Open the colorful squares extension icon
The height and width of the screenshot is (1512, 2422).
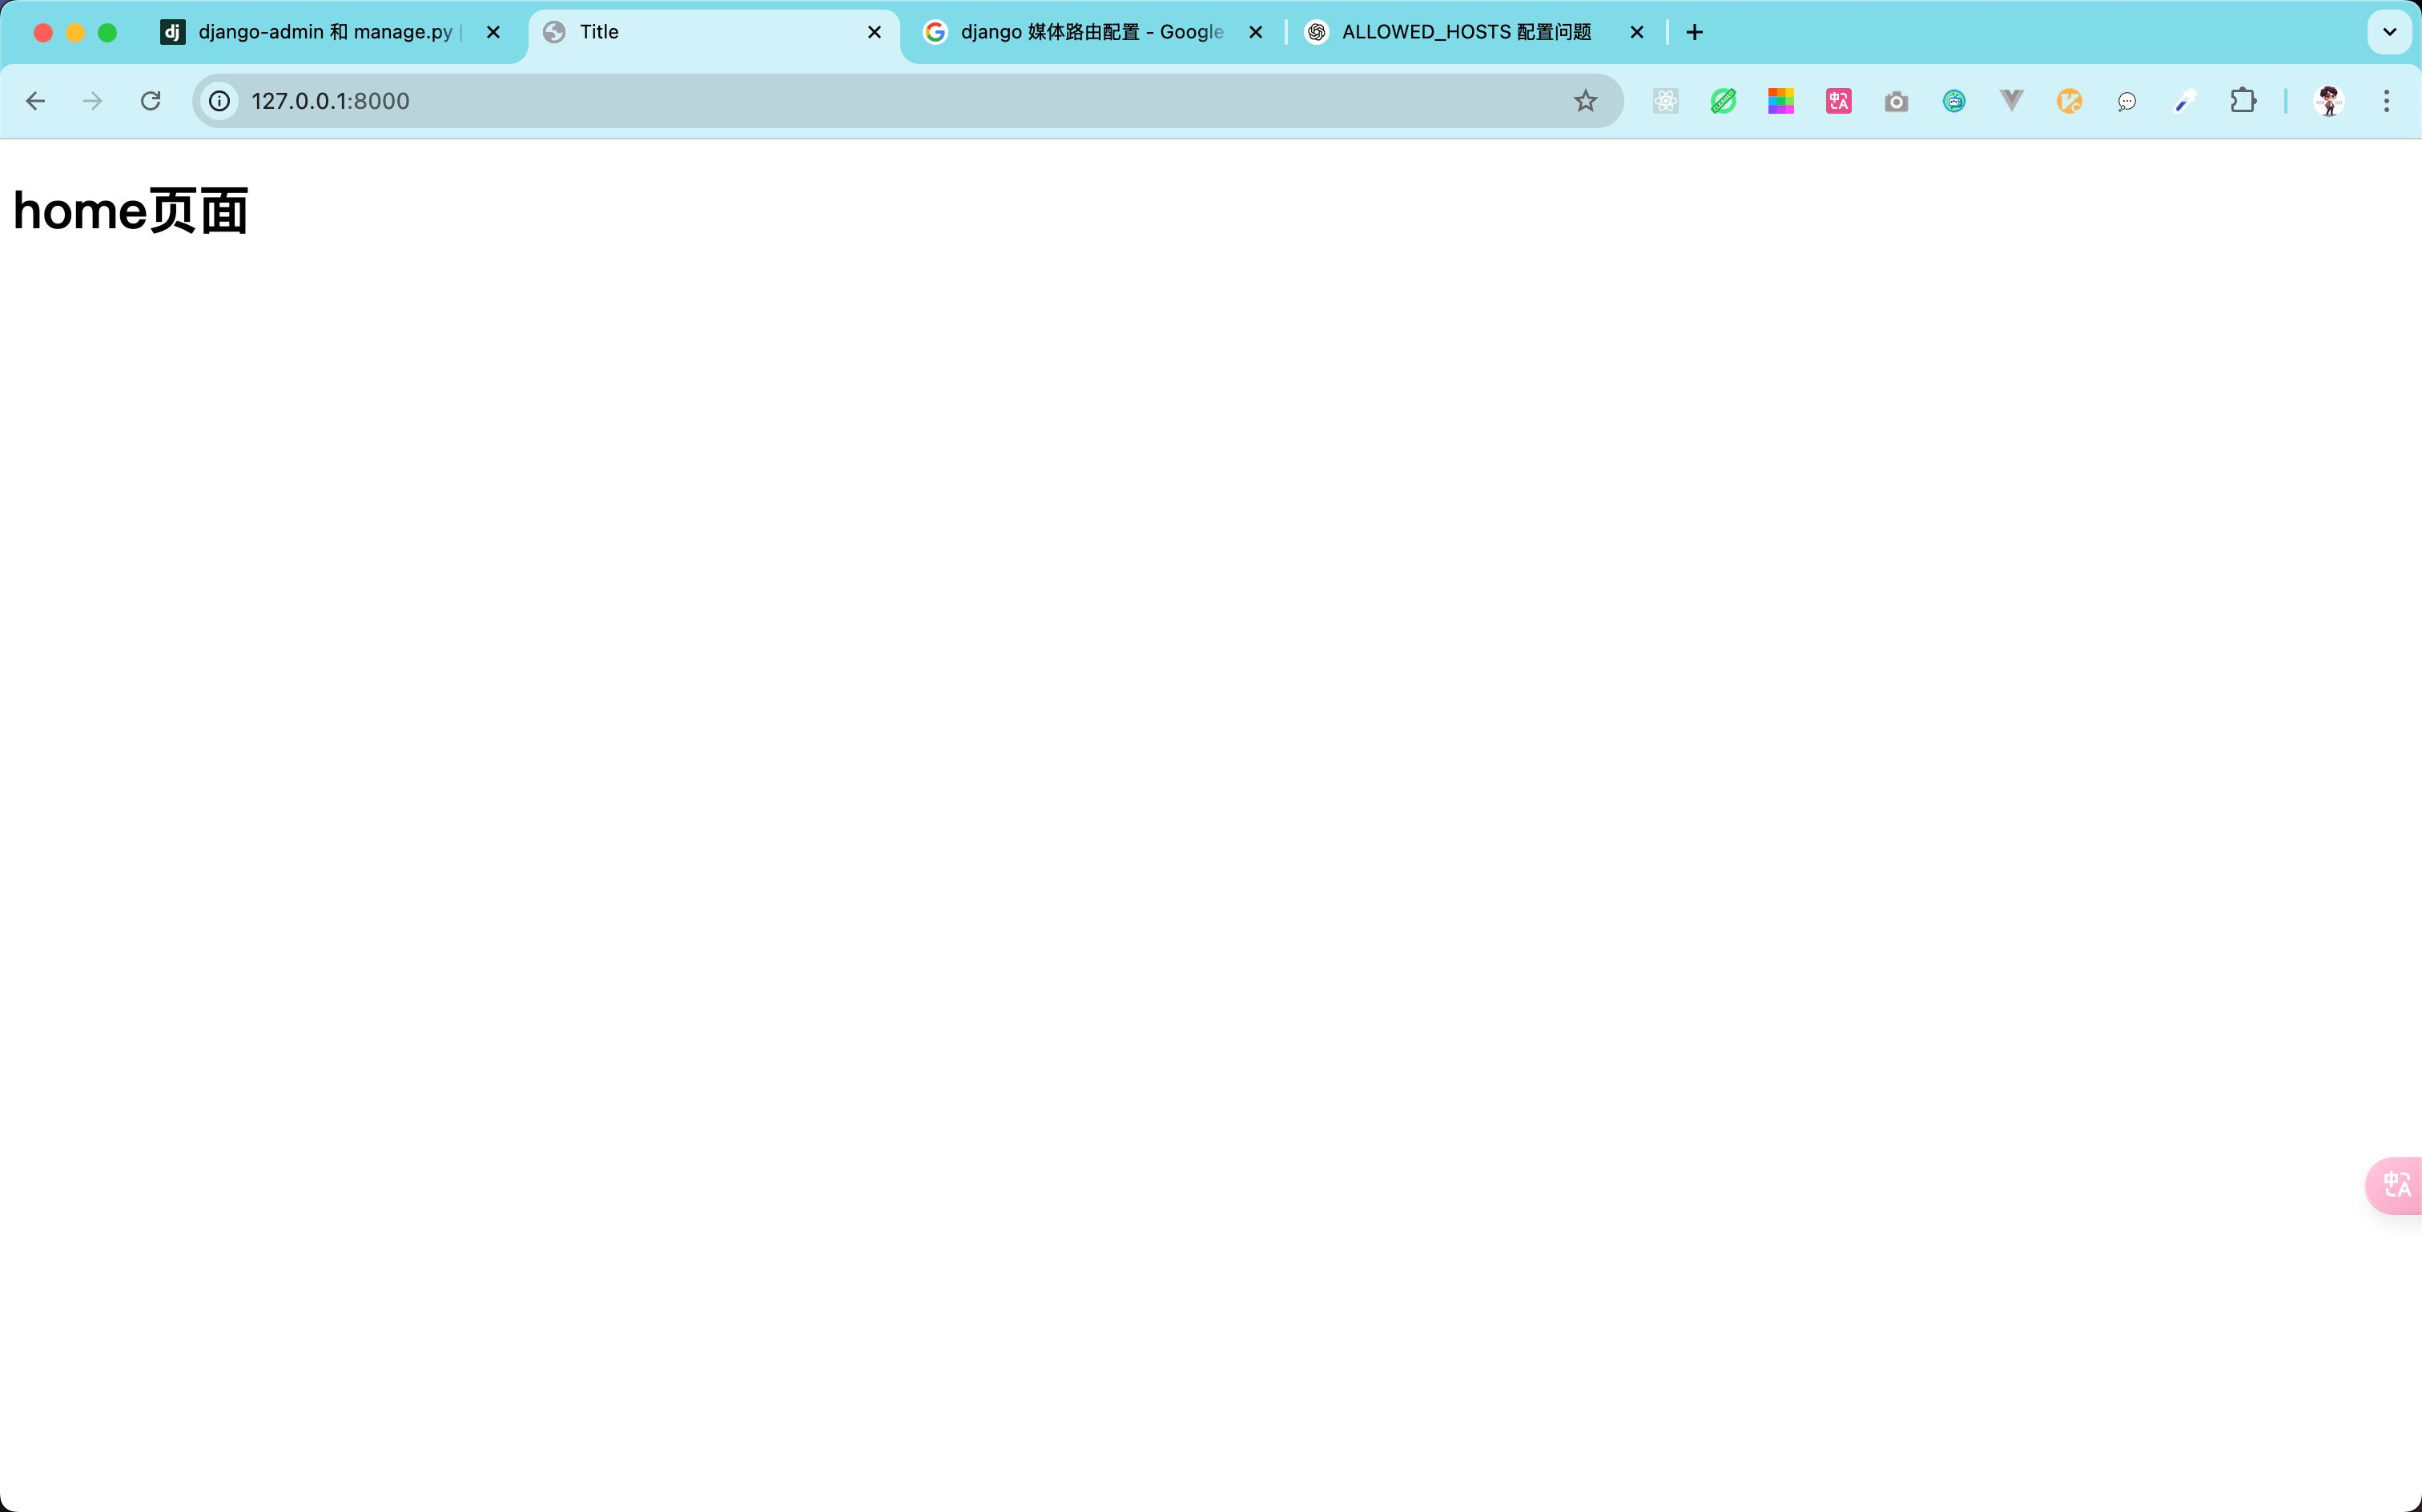(1781, 101)
